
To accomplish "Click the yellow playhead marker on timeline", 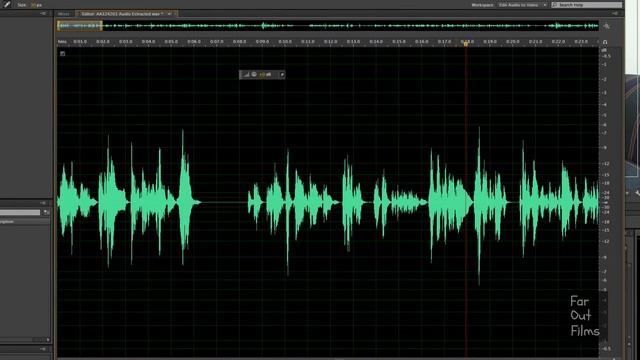I will (x=466, y=43).
